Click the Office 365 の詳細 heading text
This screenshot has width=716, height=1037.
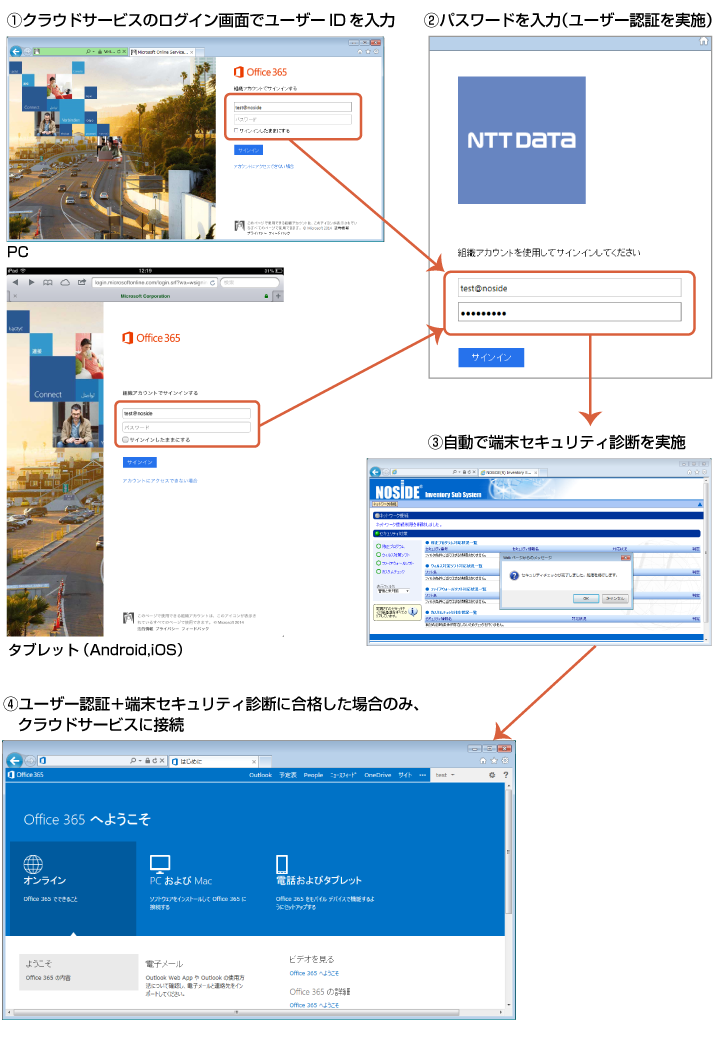point(320,991)
